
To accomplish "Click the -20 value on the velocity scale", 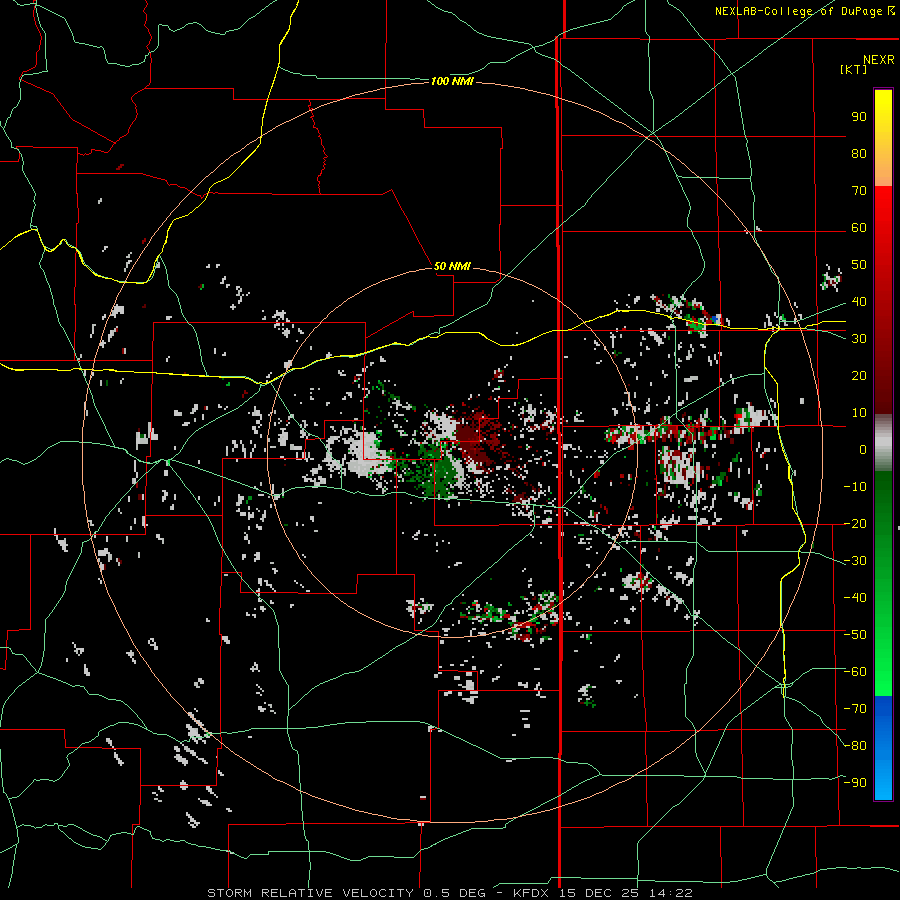I will click(x=855, y=524).
